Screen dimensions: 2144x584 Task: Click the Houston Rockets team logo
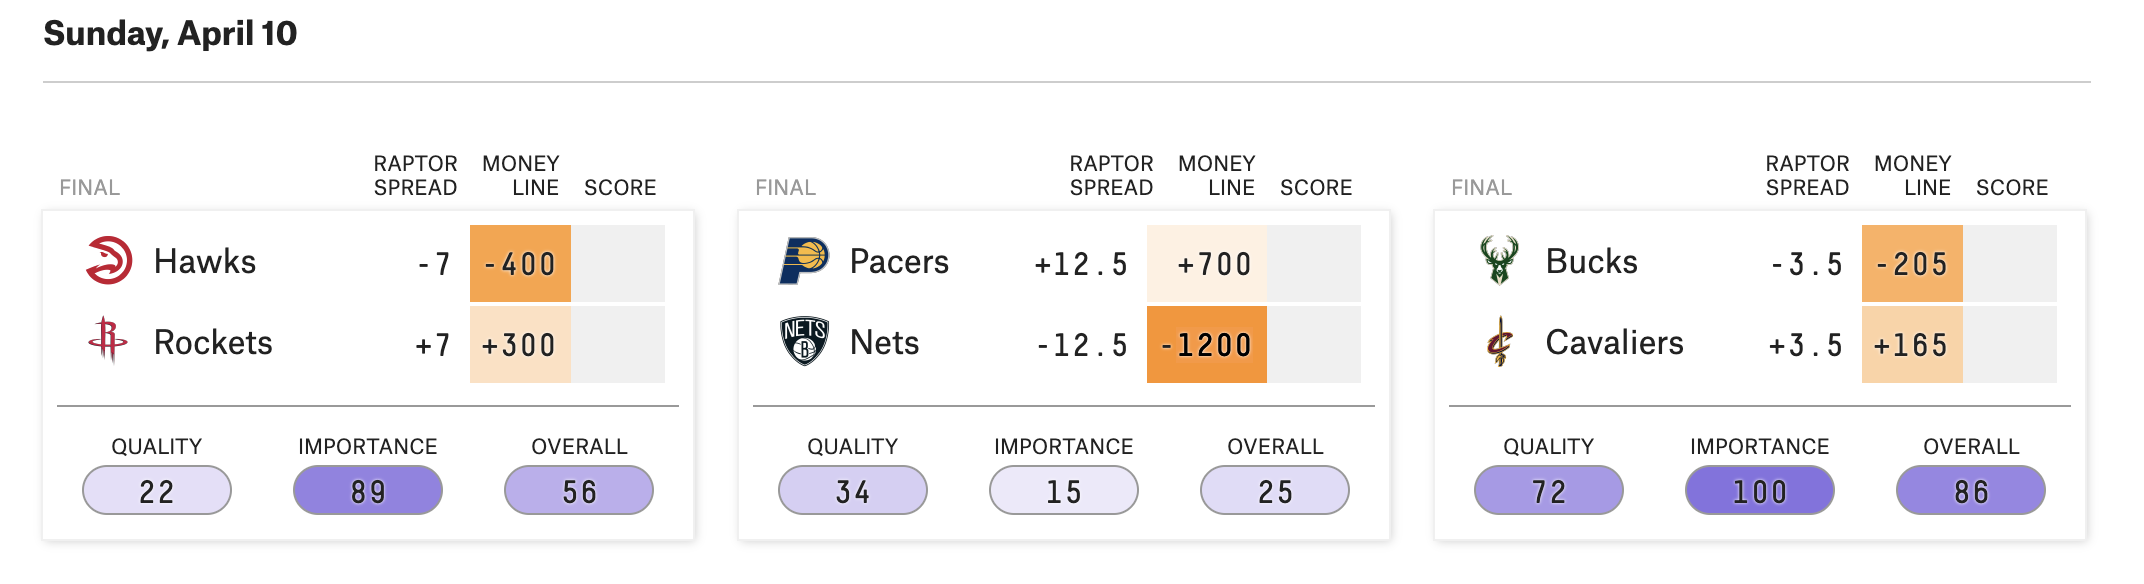tap(108, 341)
